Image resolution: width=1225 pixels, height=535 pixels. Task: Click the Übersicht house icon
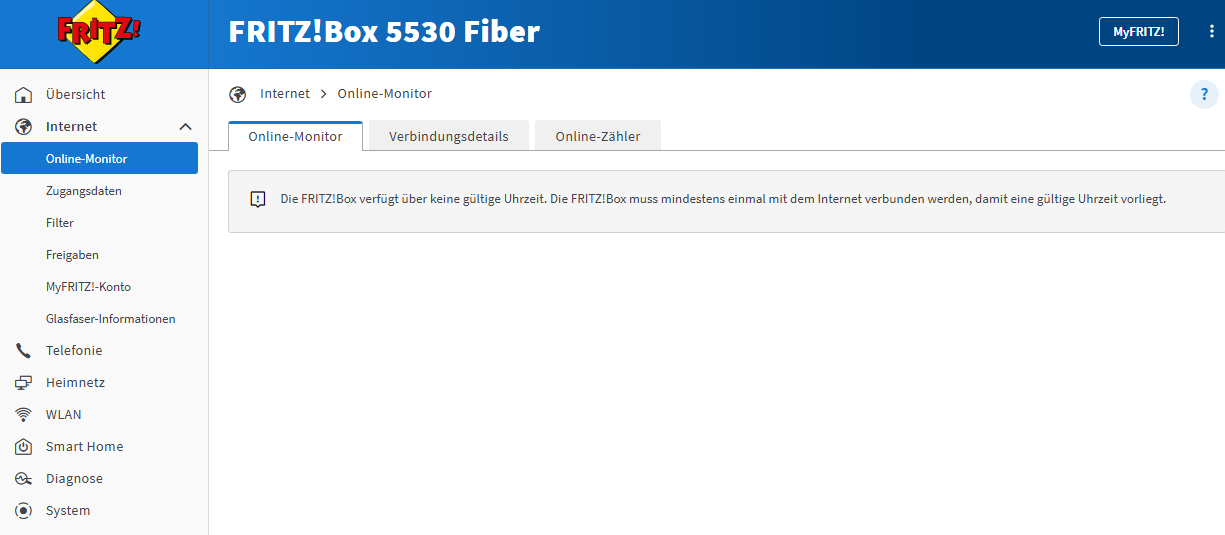point(24,95)
